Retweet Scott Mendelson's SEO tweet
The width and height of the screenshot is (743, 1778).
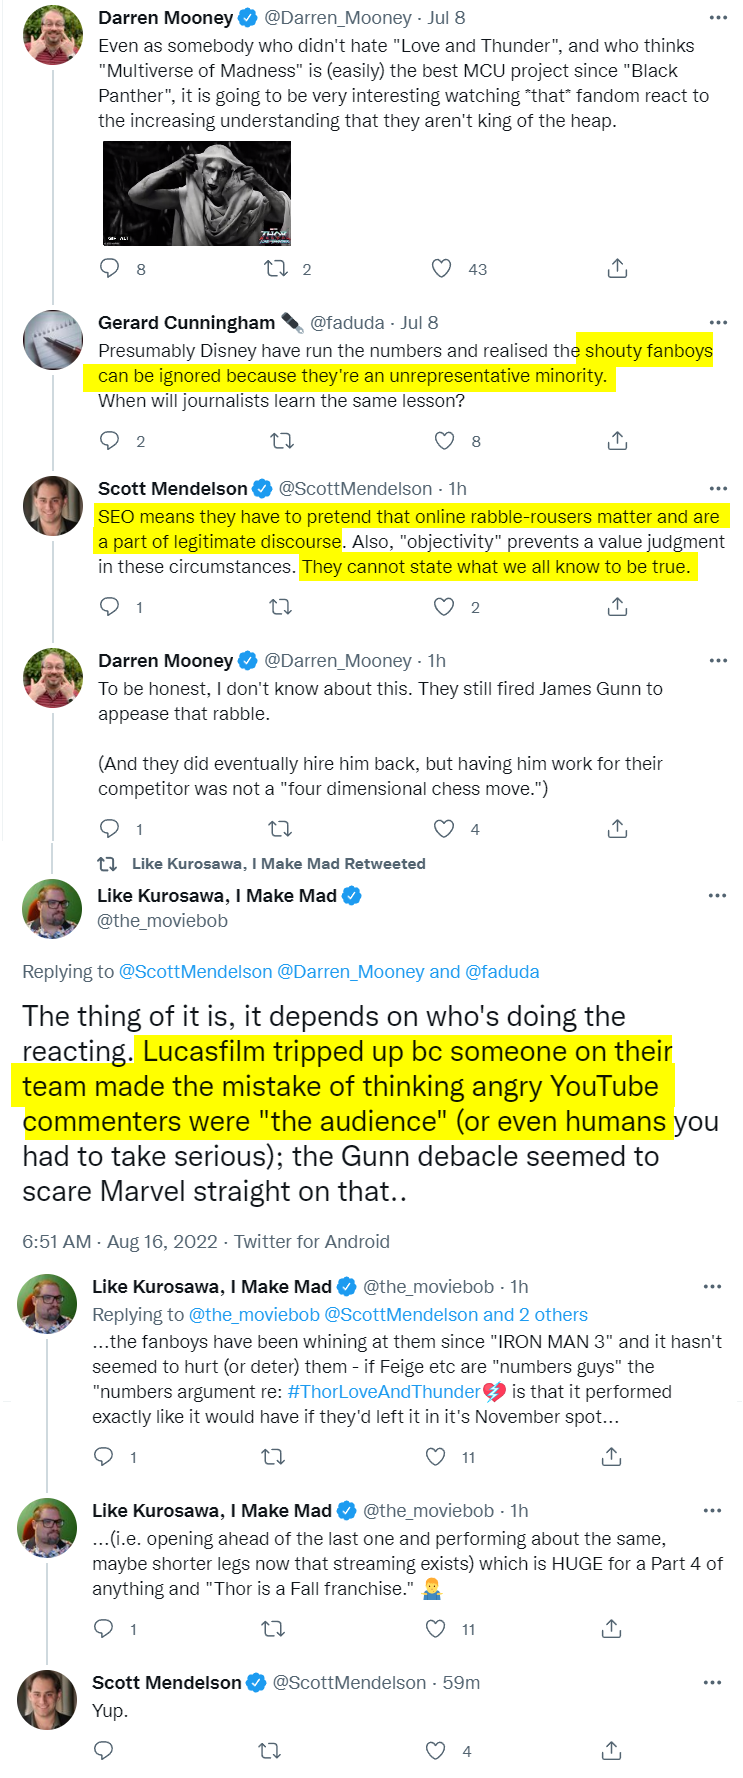[281, 606]
